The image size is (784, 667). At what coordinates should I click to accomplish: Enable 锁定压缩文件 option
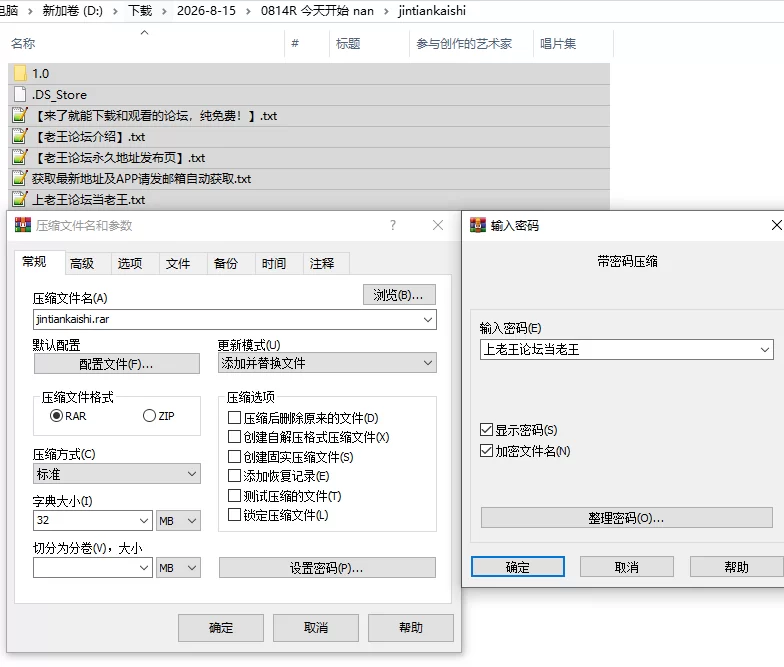click(234, 514)
